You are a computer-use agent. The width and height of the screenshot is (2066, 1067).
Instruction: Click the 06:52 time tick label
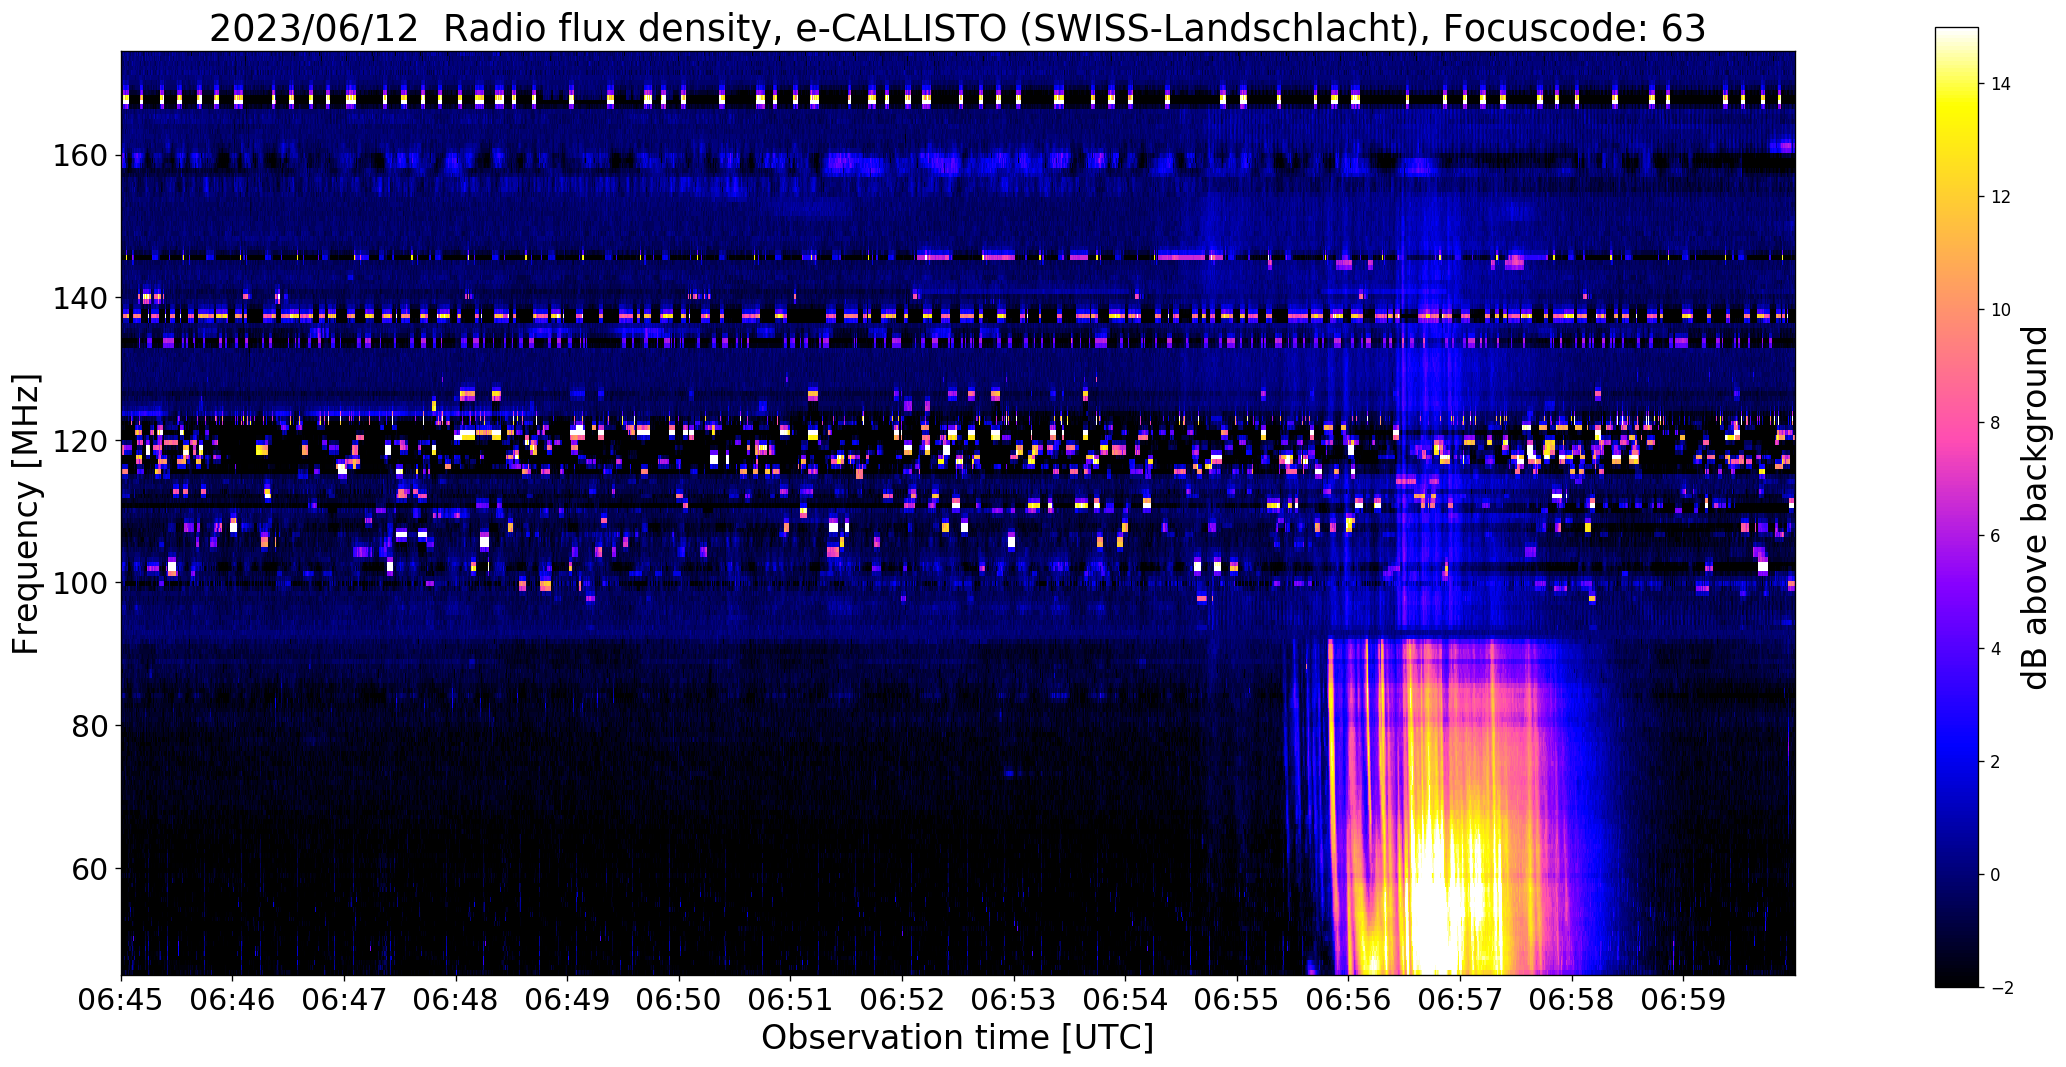click(x=903, y=1001)
